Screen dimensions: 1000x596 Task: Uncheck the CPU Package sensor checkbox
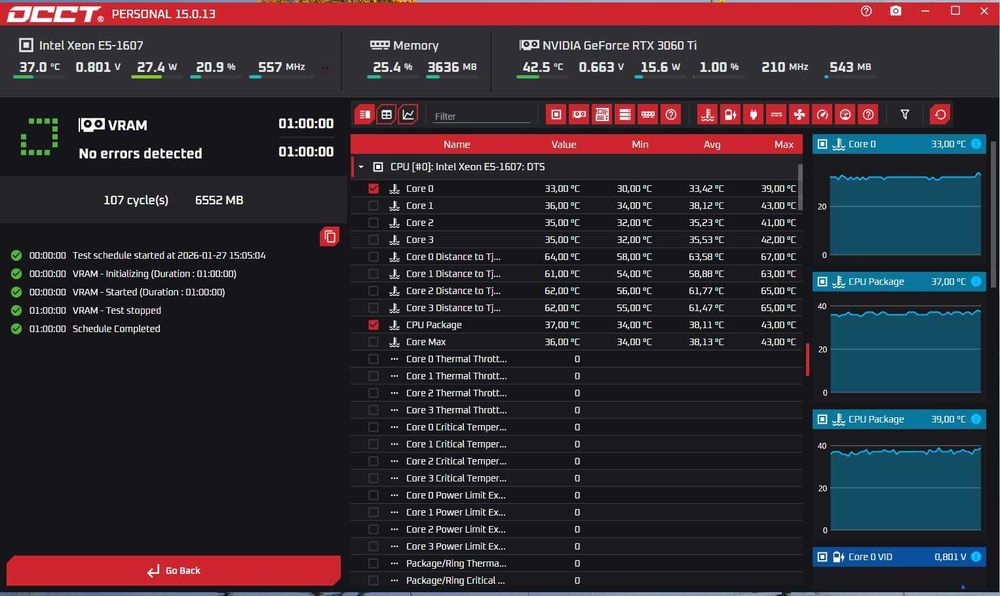tap(374, 325)
